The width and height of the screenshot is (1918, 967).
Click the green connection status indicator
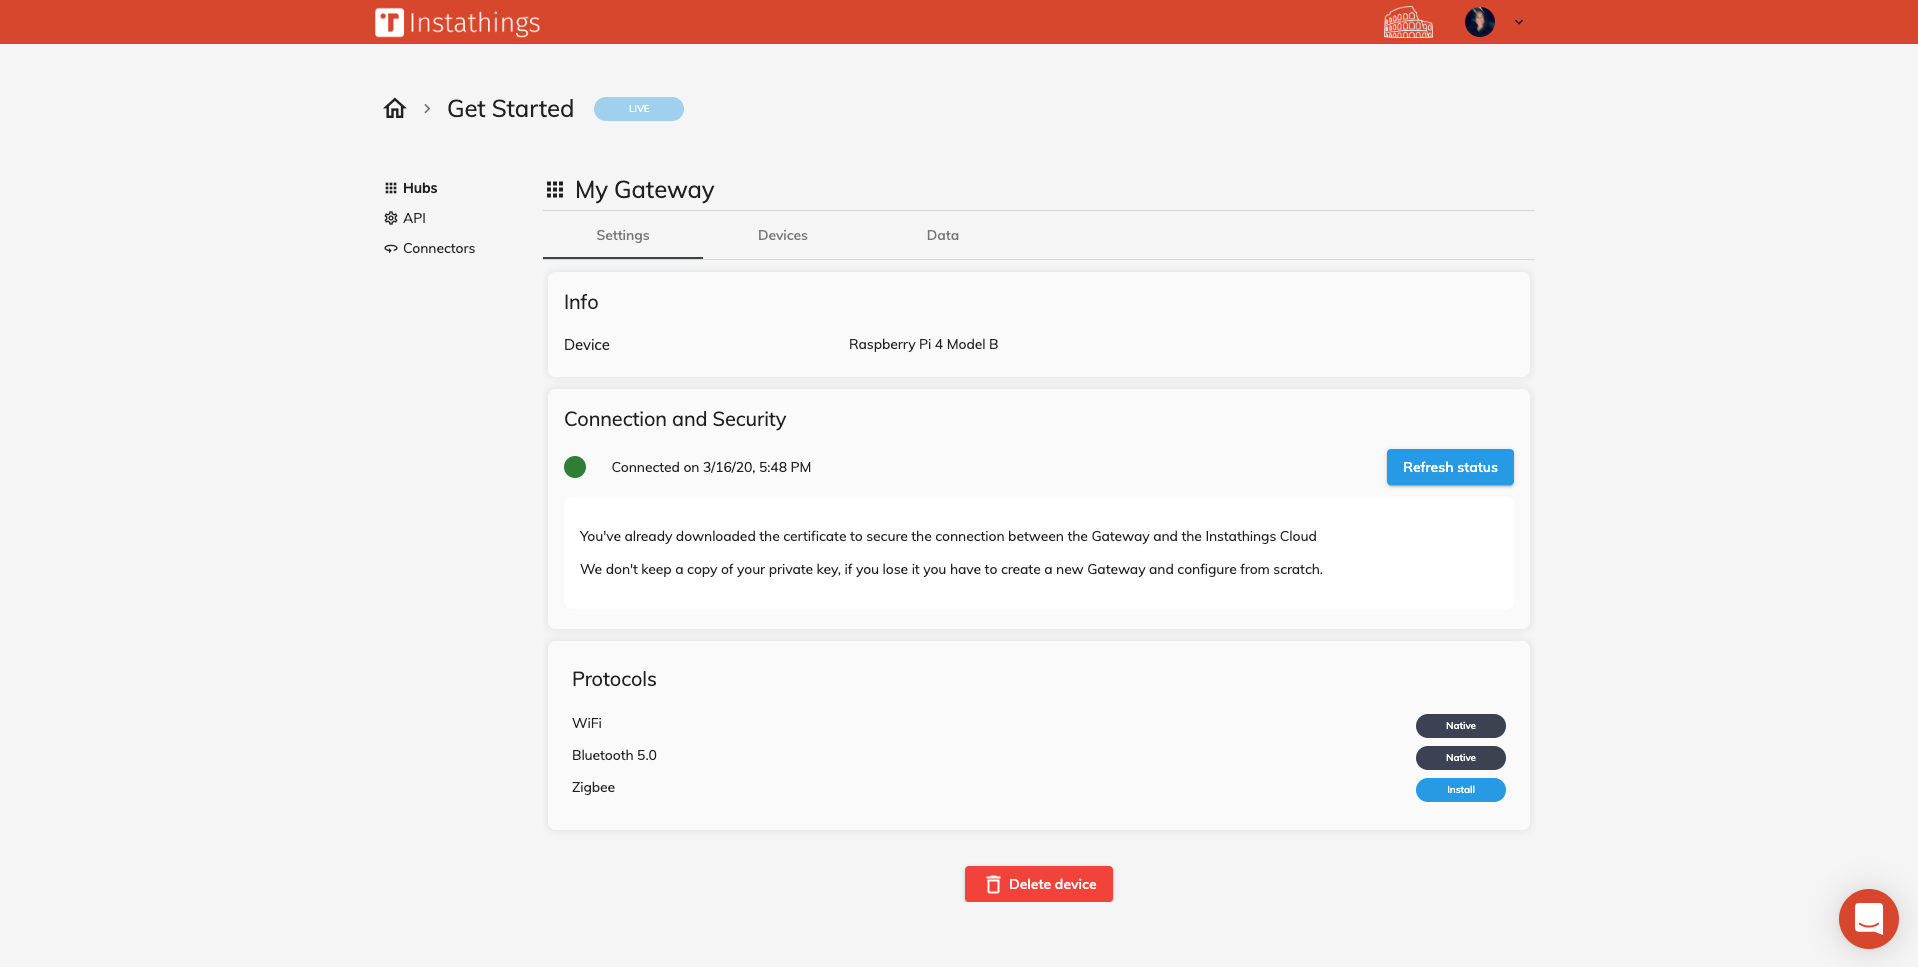[575, 467]
